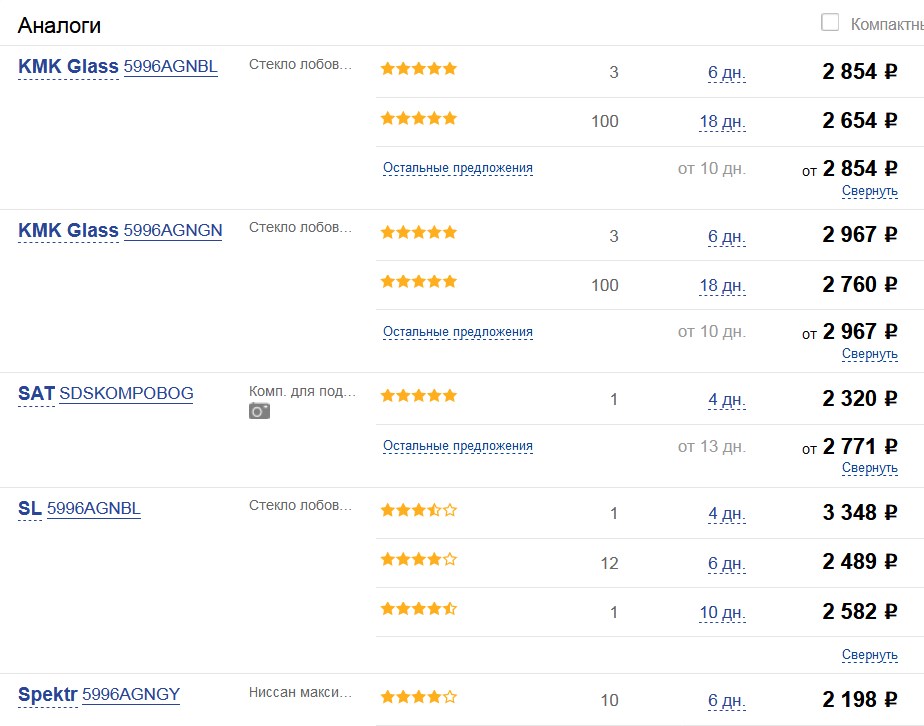The width and height of the screenshot is (924, 726).
Task: Collapse SL offers with Свернуть
Action: point(869,655)
